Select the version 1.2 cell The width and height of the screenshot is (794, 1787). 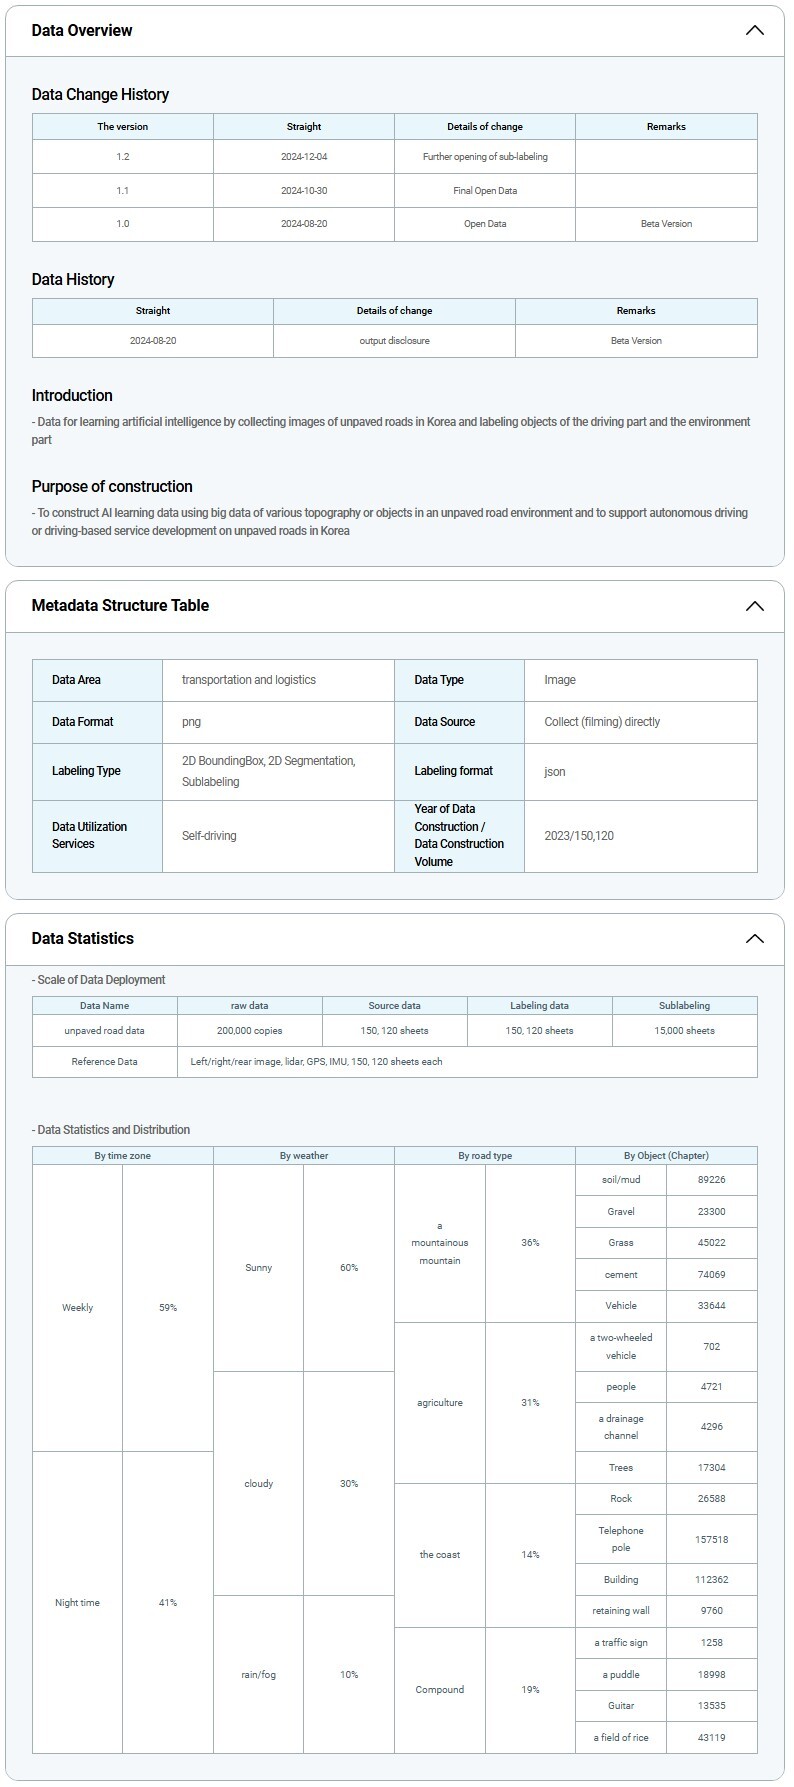point(122,157)
